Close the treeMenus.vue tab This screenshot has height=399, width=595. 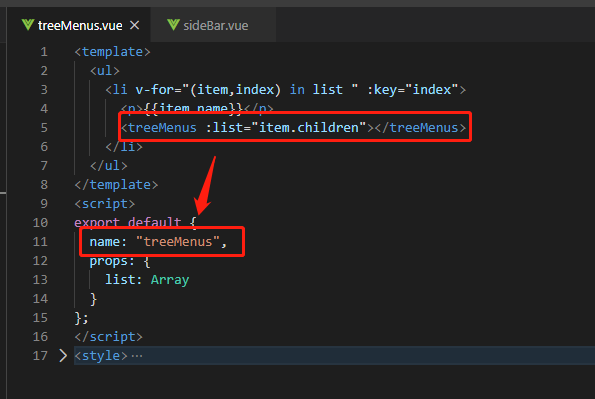(134, 25)
